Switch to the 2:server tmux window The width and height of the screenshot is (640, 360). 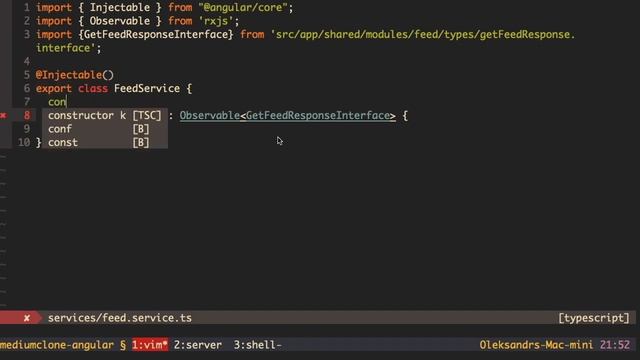point(198,345)
